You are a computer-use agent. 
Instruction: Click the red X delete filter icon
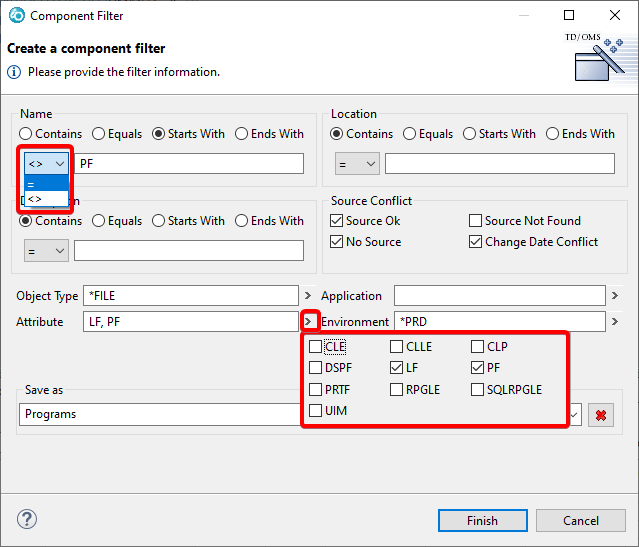[x=600, y=414]
